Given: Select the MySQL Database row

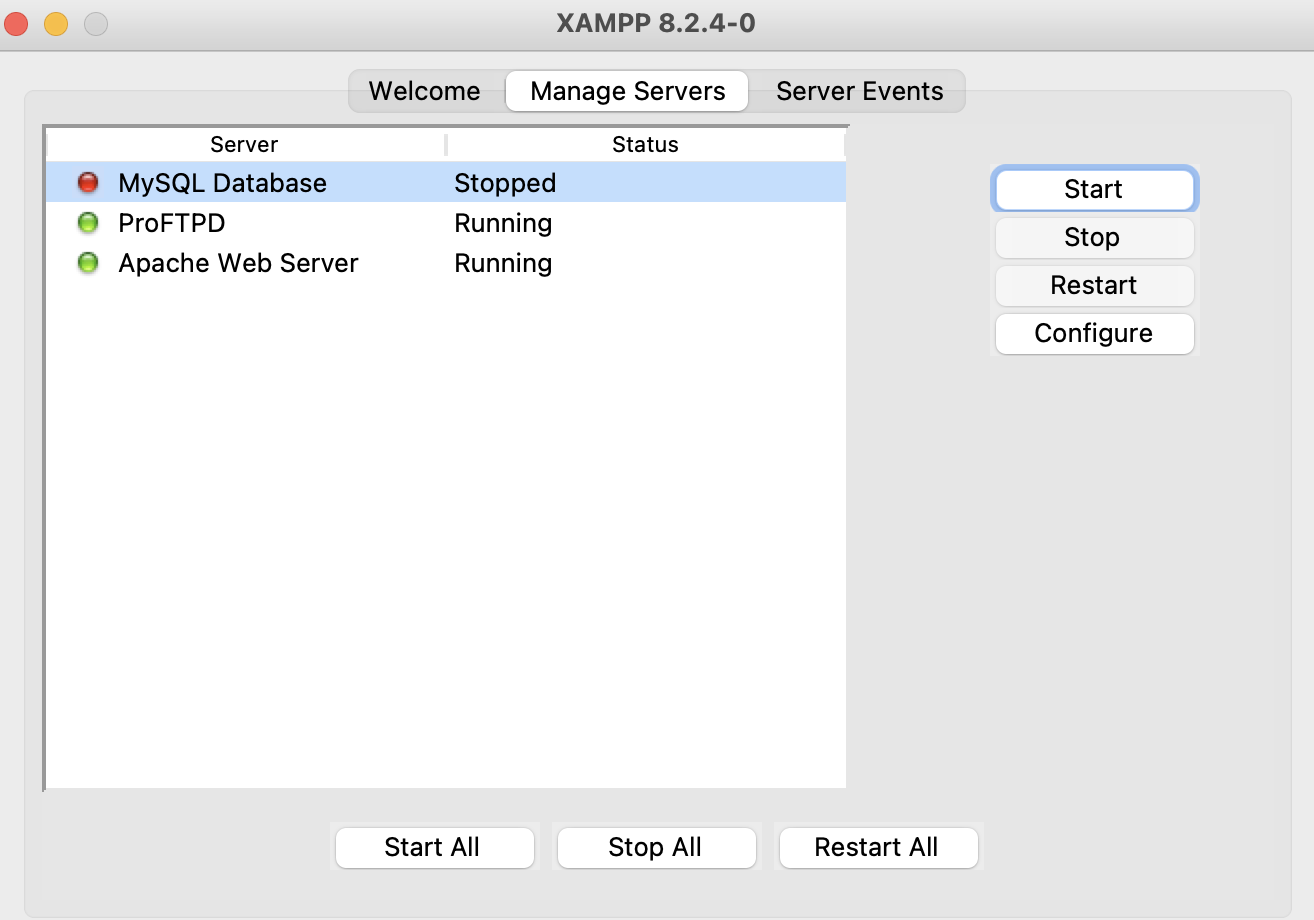Looking at the screenshot, I should 446,183.
